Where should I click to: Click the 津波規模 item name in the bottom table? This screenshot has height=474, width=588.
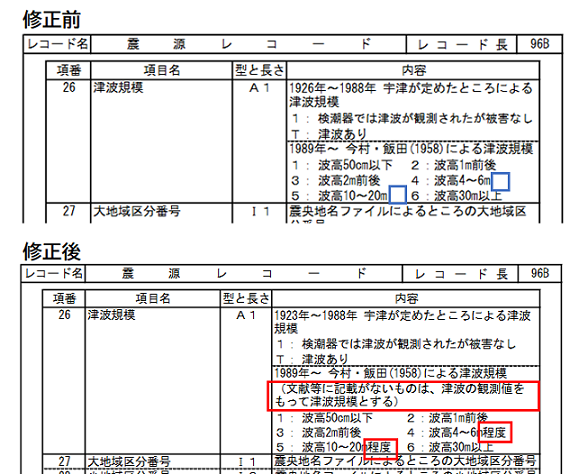[111, 315]
